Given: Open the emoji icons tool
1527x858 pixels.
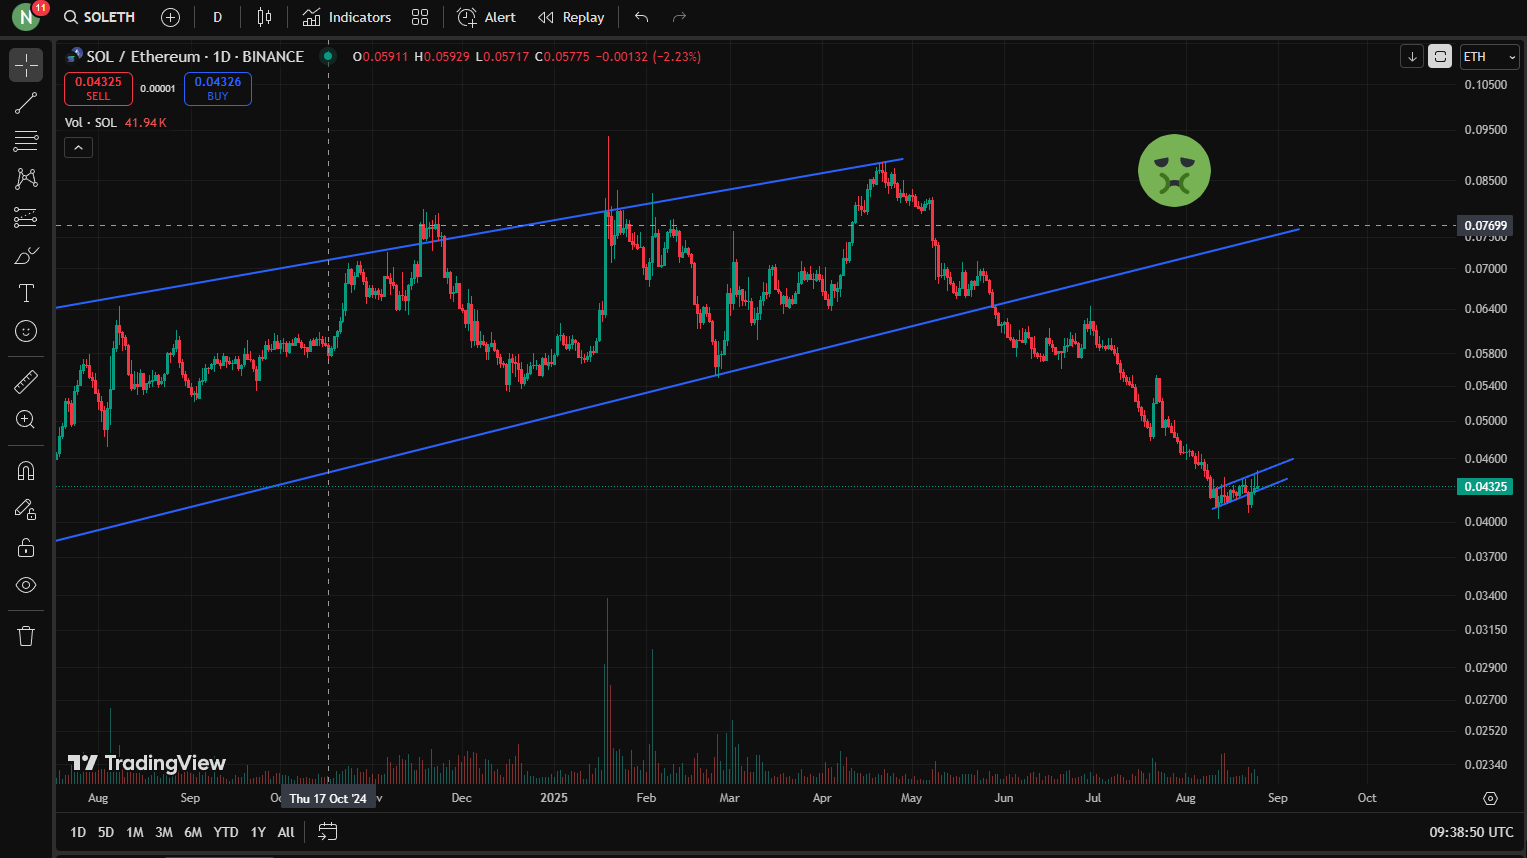Looking at the screenshot, I should (26, 331).
